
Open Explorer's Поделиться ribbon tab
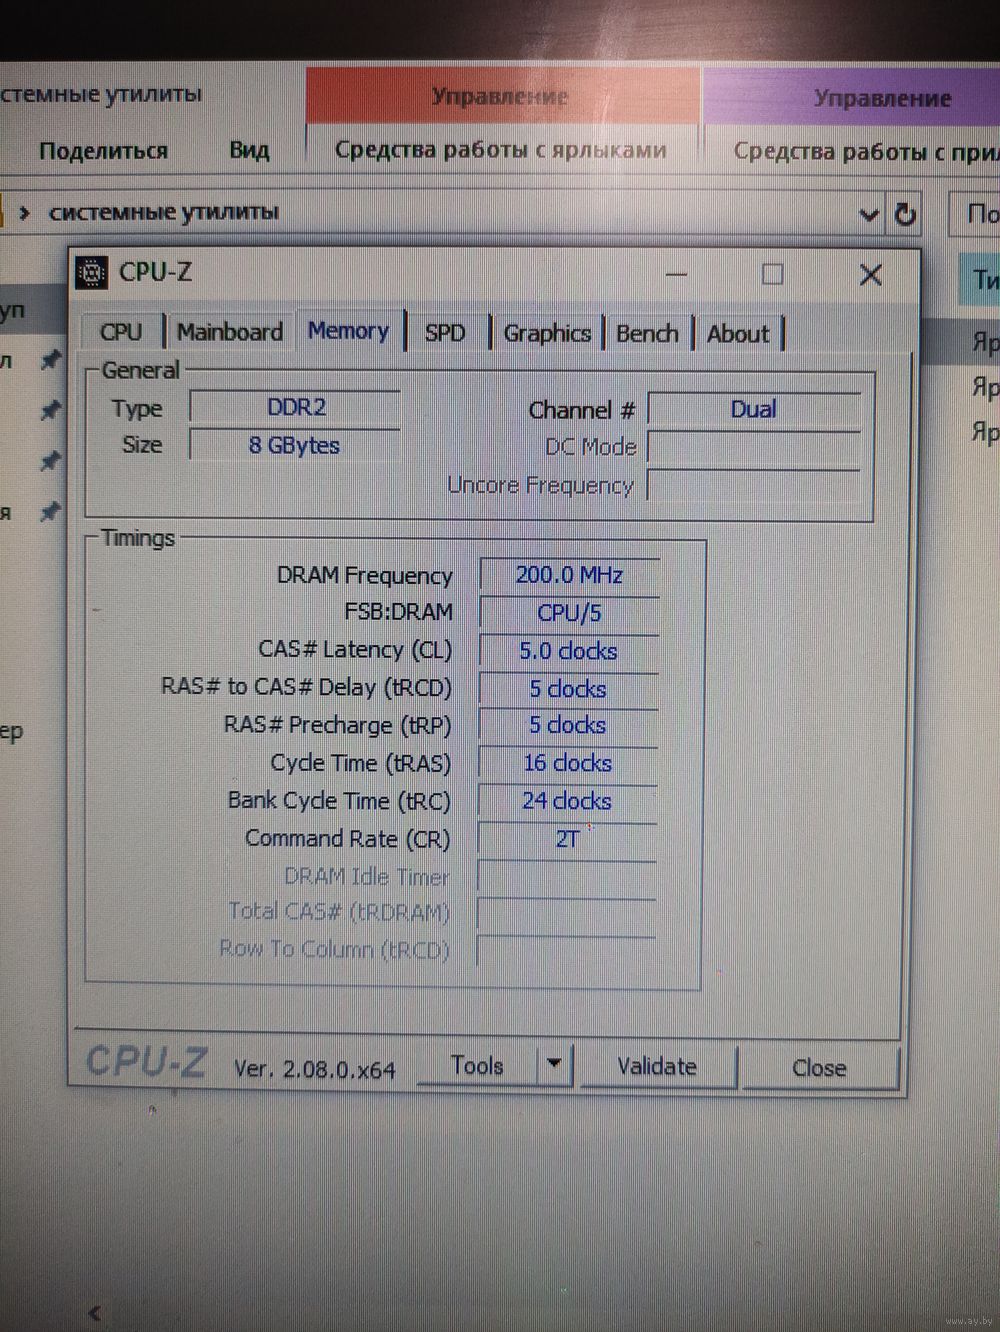pos(103,151)
